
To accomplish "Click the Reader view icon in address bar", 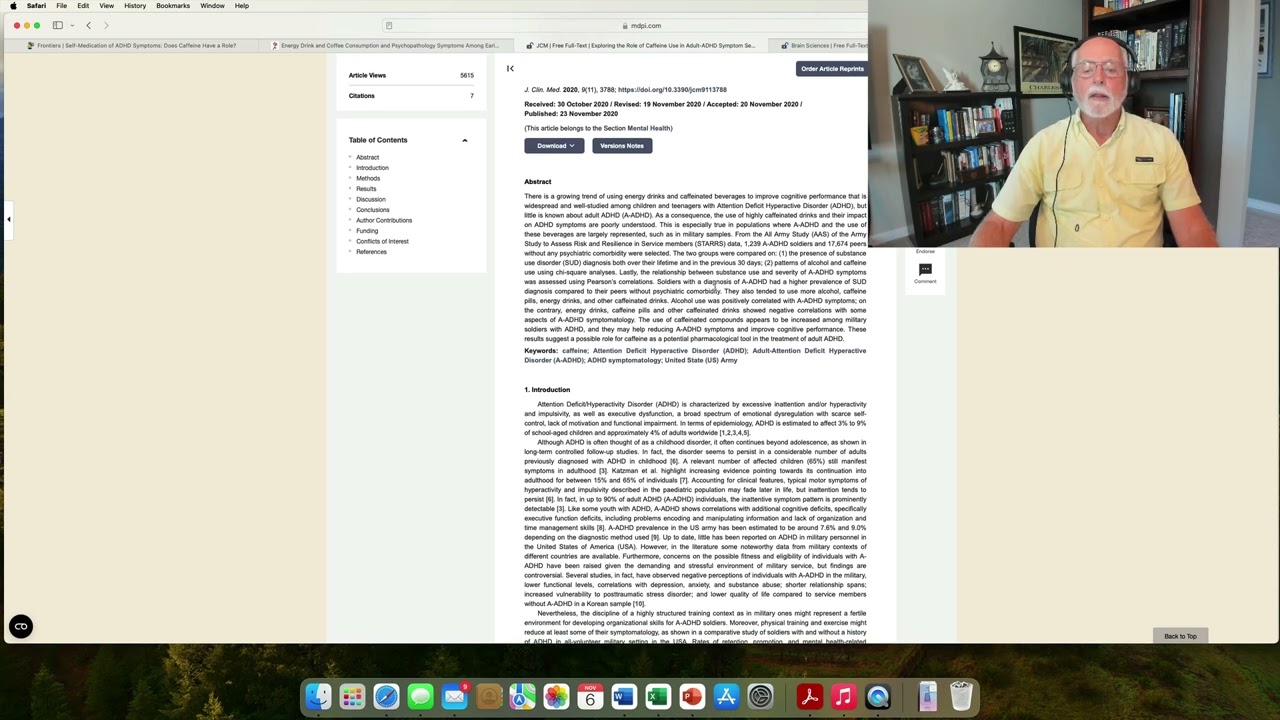I will tap(389, 25).
